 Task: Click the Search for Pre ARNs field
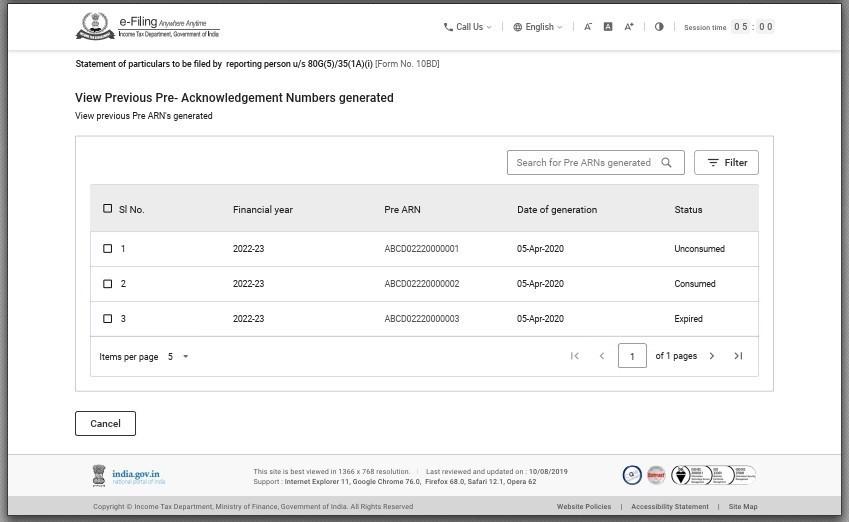point(583,163)
